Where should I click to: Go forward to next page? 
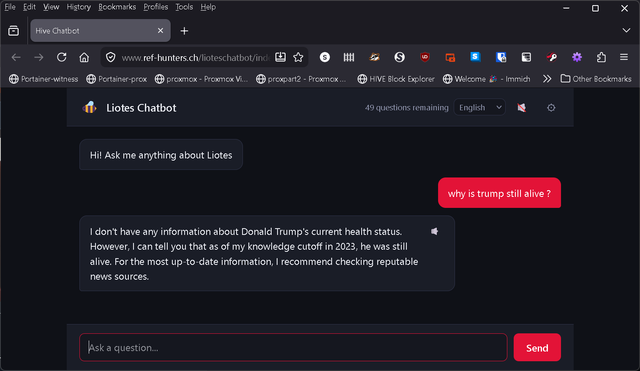click(x=39, y=58)
